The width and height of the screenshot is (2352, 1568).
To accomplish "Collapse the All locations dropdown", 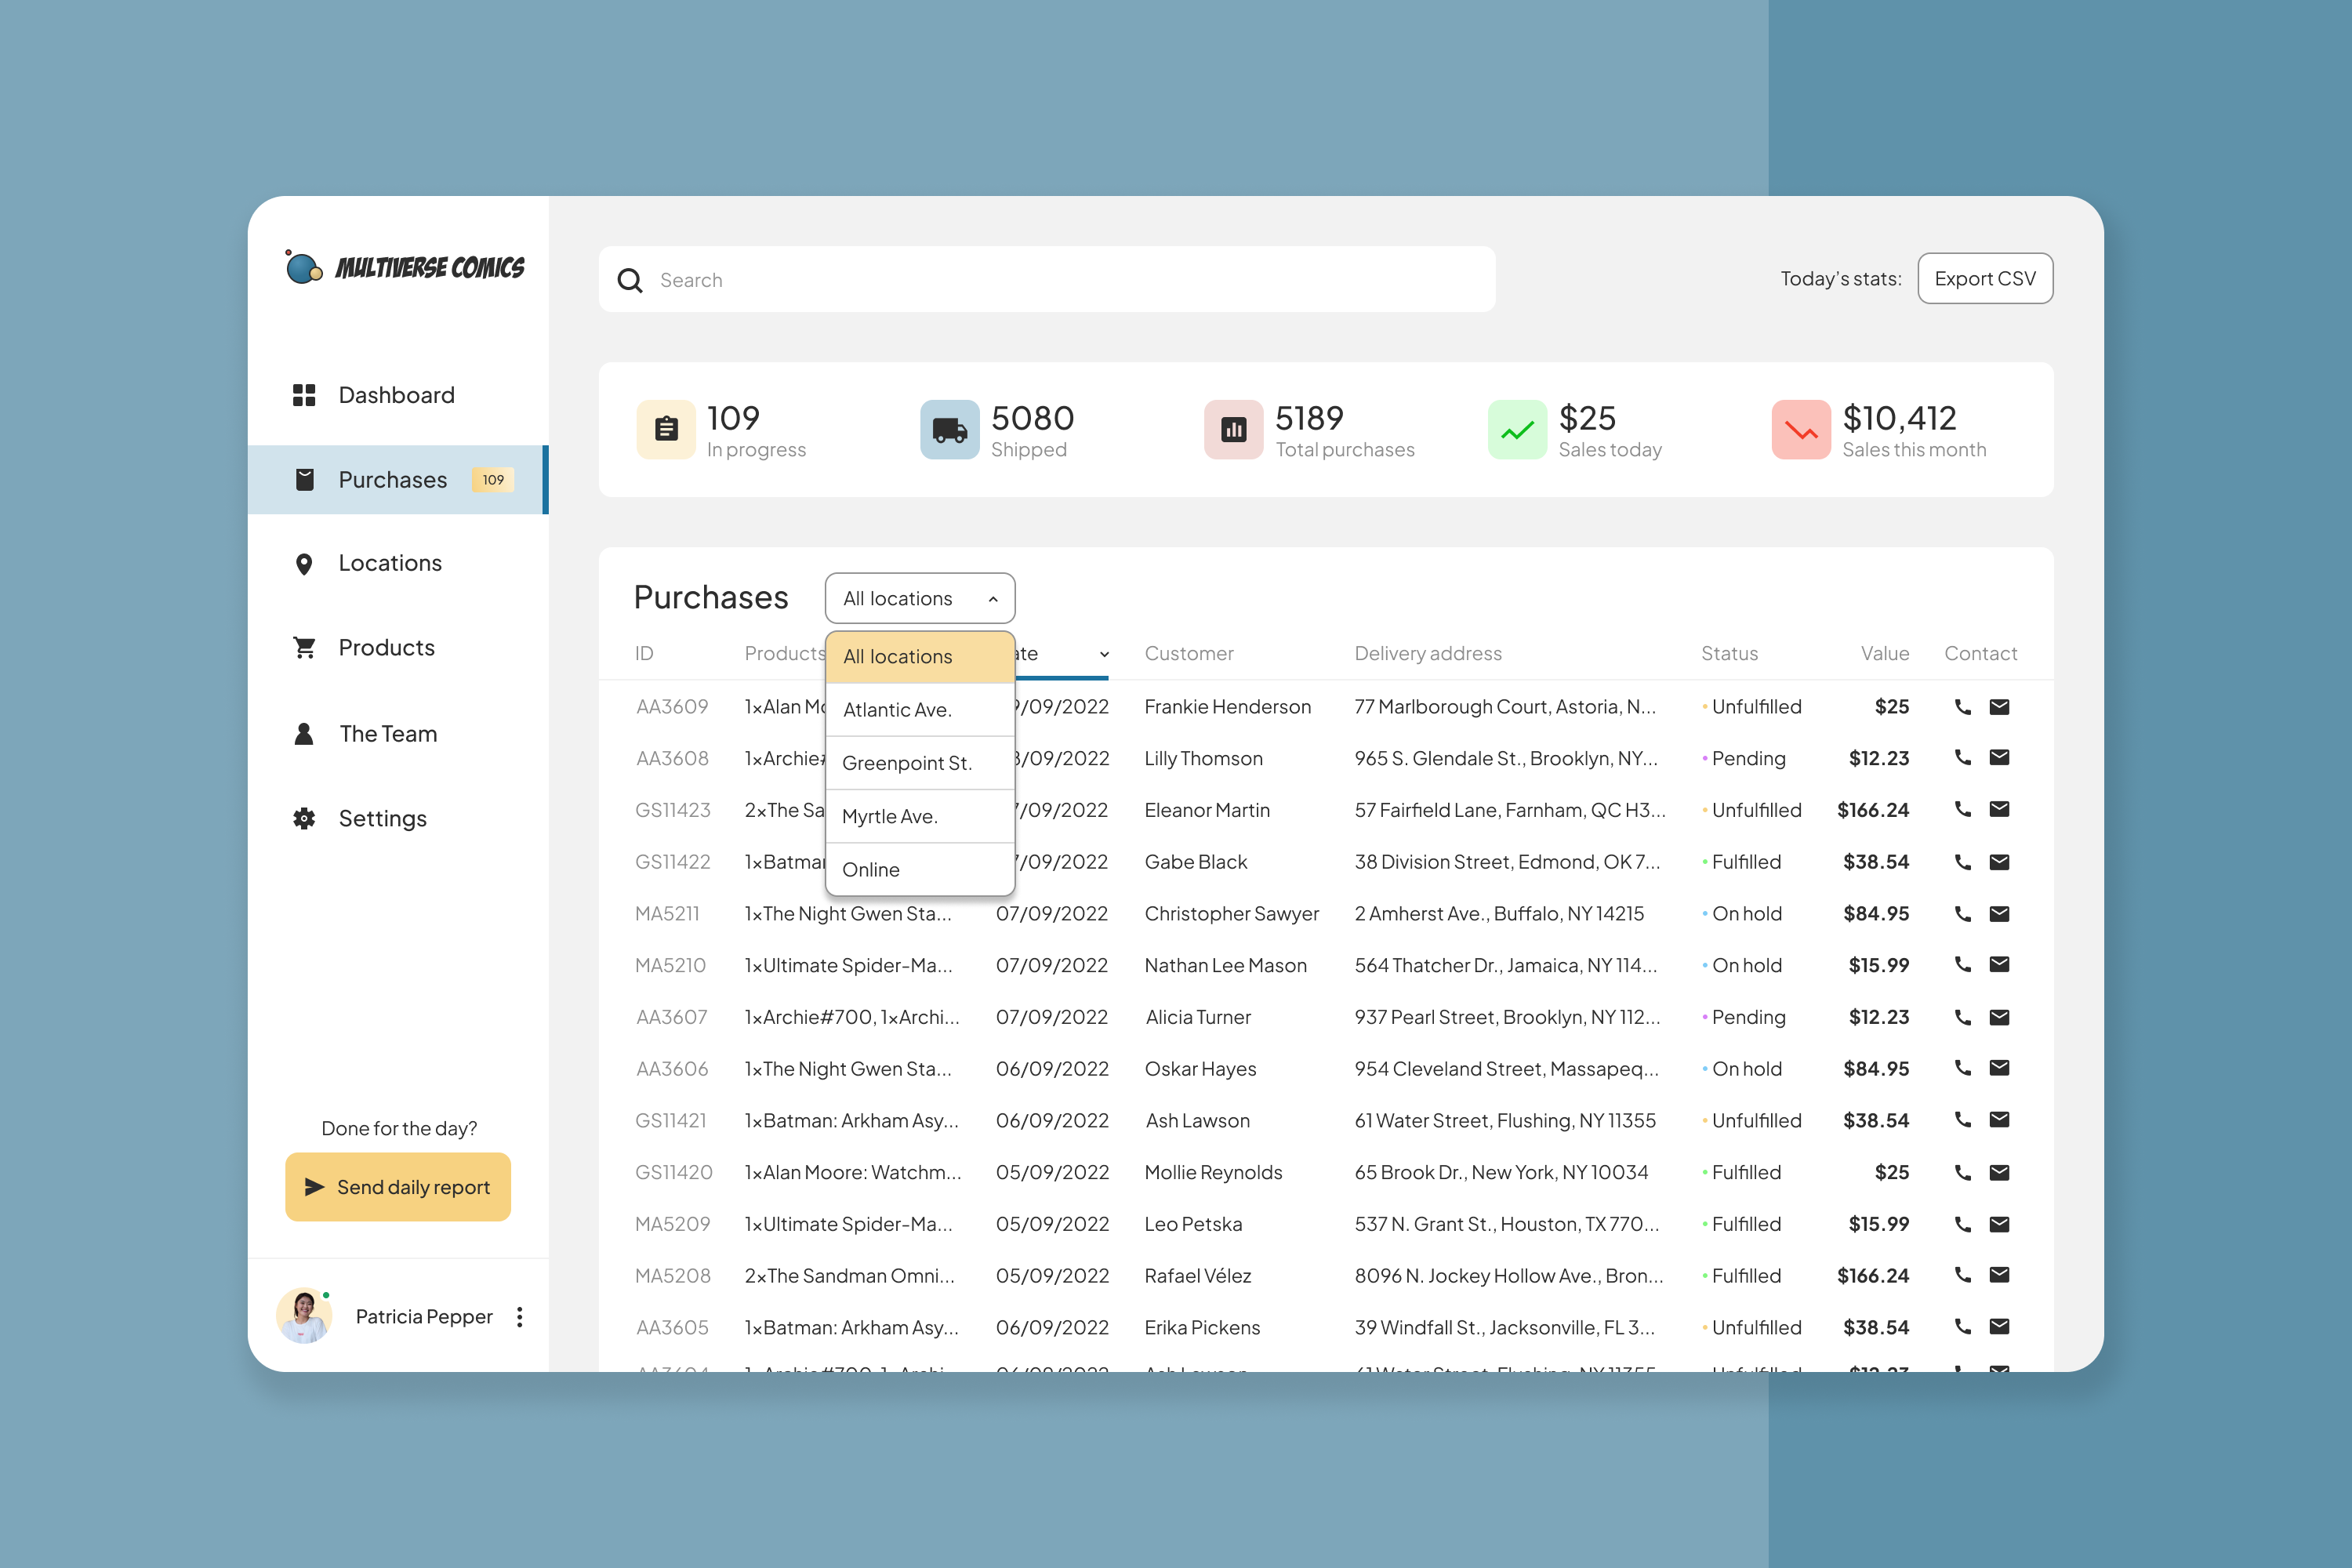I will click(x=919, y=598).
